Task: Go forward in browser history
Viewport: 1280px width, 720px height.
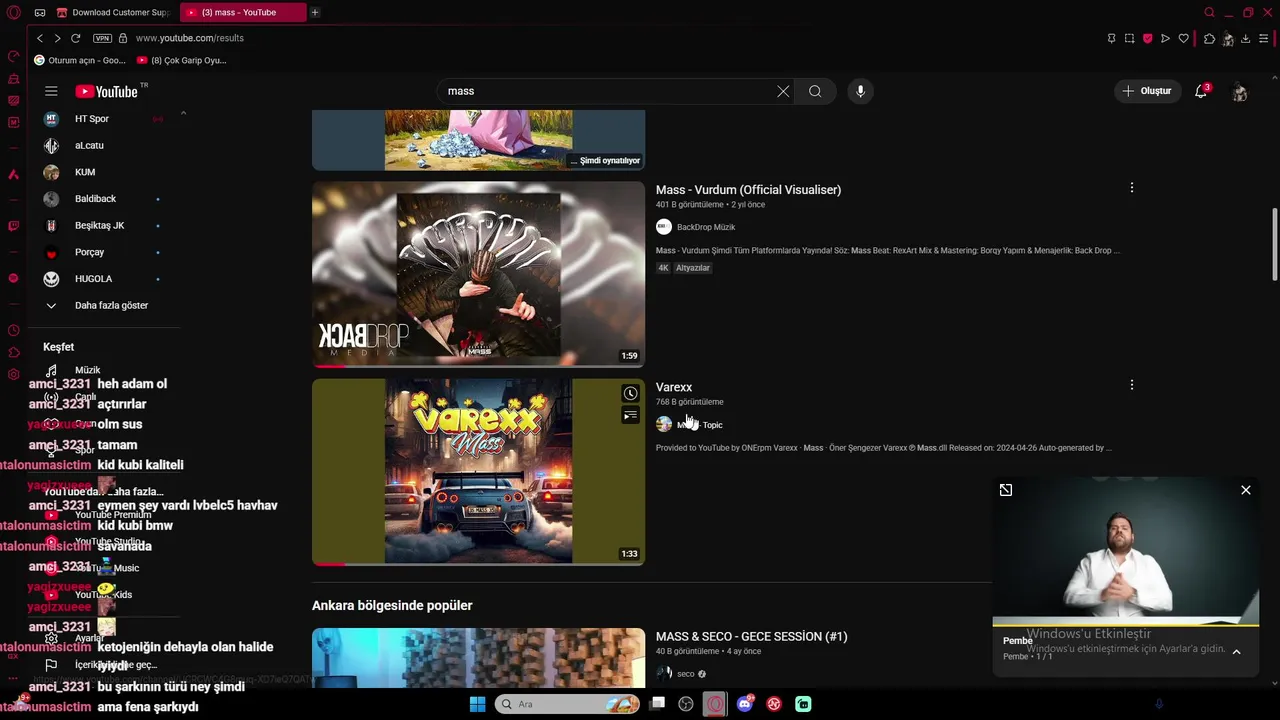Action: 57,38
